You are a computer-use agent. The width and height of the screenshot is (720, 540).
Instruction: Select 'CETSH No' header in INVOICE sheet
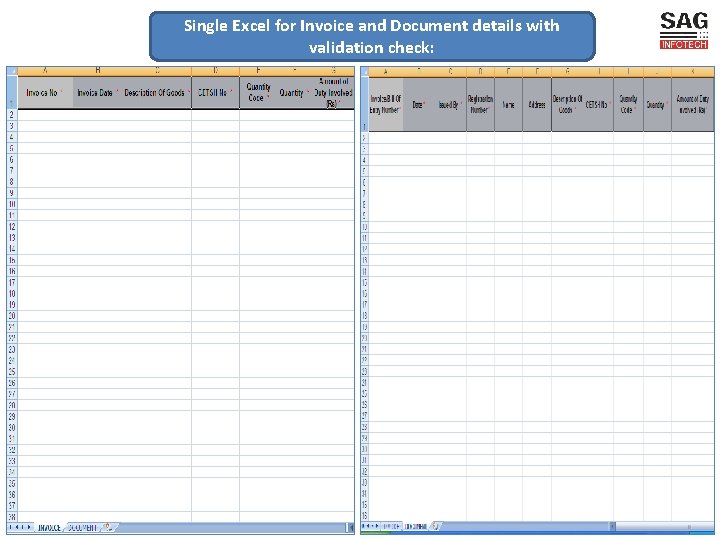[x=215, y=93]
